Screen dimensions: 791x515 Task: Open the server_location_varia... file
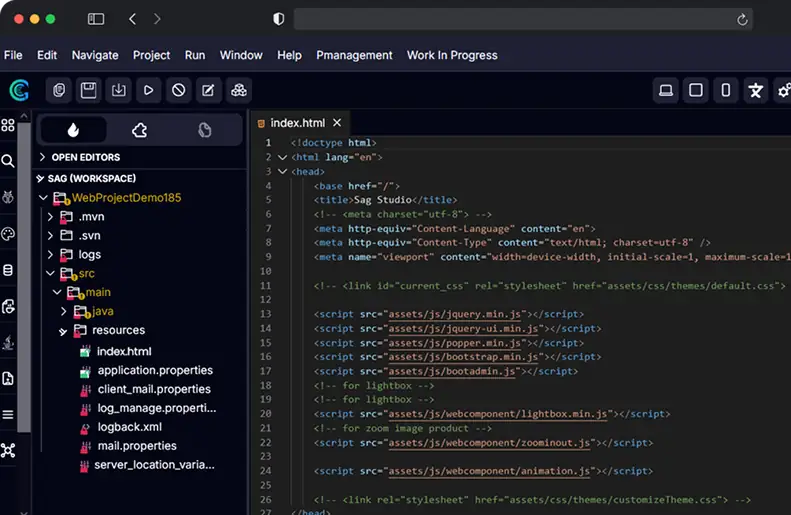click(x=154, y=465)
